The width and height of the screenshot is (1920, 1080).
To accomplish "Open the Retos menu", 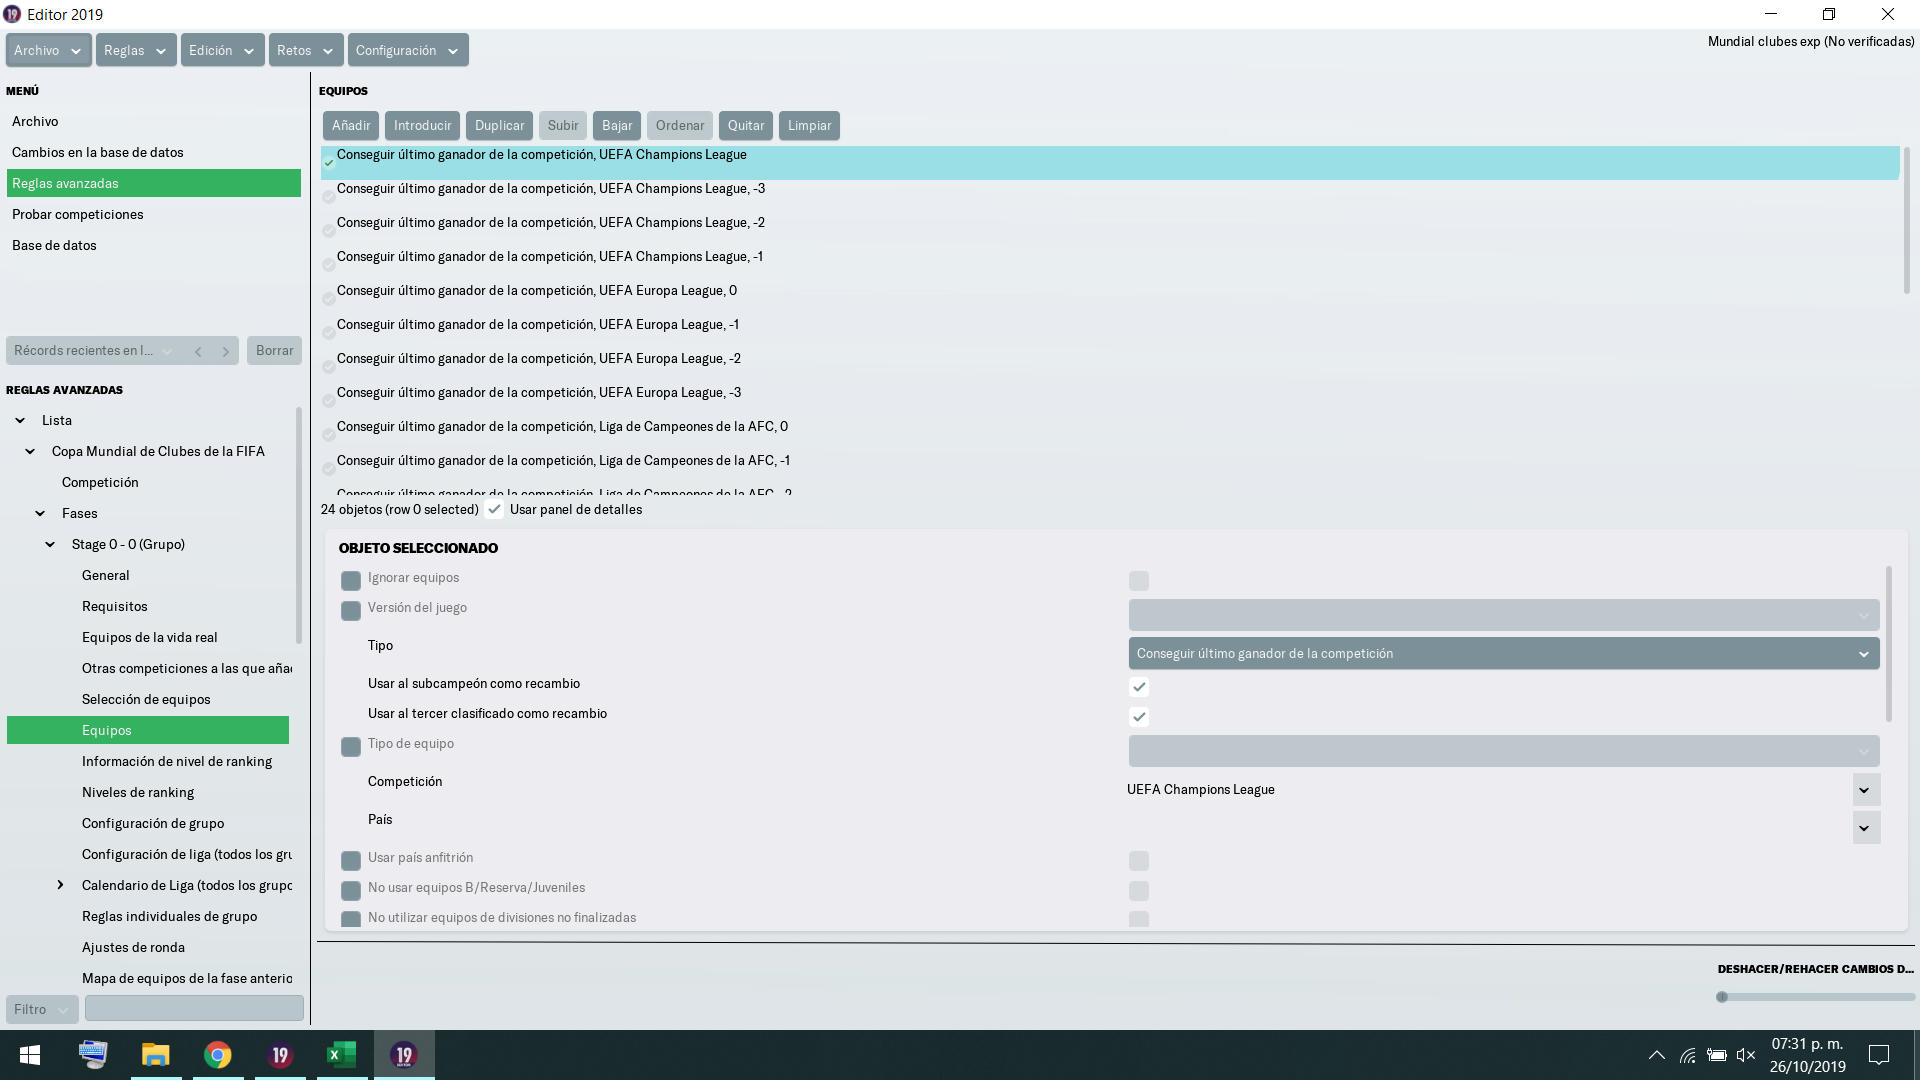I will pyautogui.click(x=306, y=50).
